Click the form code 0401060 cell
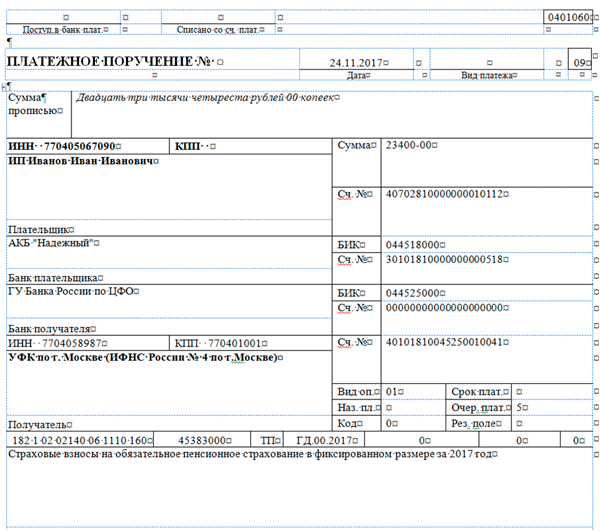 tap(569, 18)
